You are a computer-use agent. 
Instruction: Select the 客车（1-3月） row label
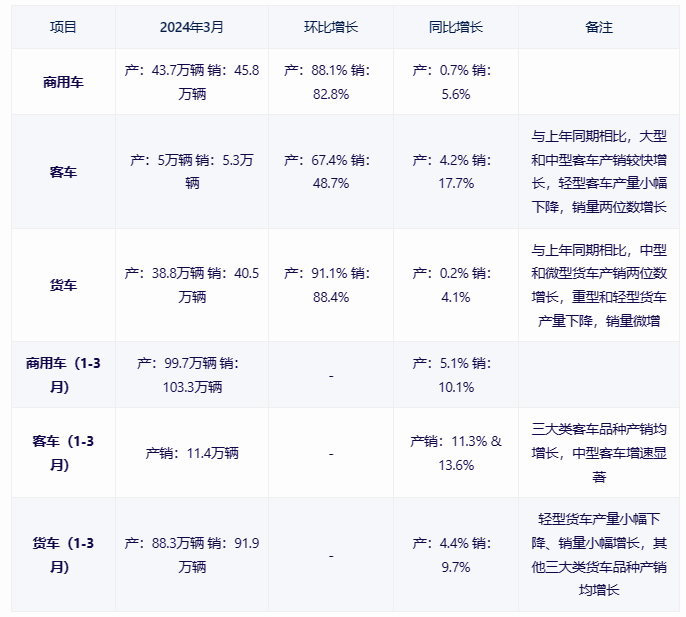pyautogui.click(x=63, y=453)
